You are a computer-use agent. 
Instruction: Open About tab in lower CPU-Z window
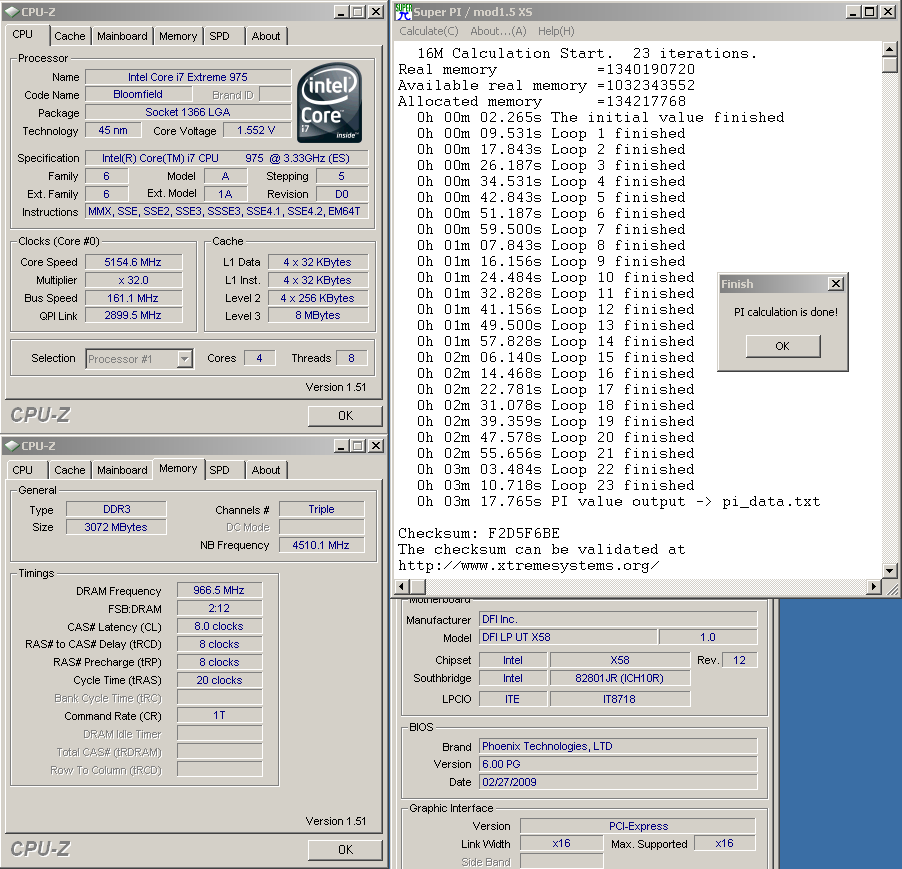coord(266,470)
